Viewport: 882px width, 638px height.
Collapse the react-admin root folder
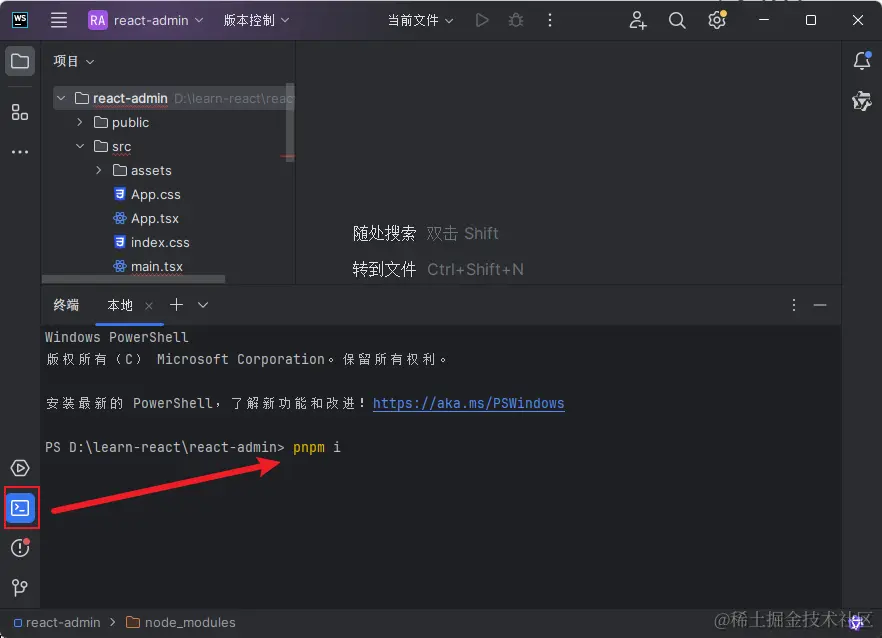tap(61, 98)
